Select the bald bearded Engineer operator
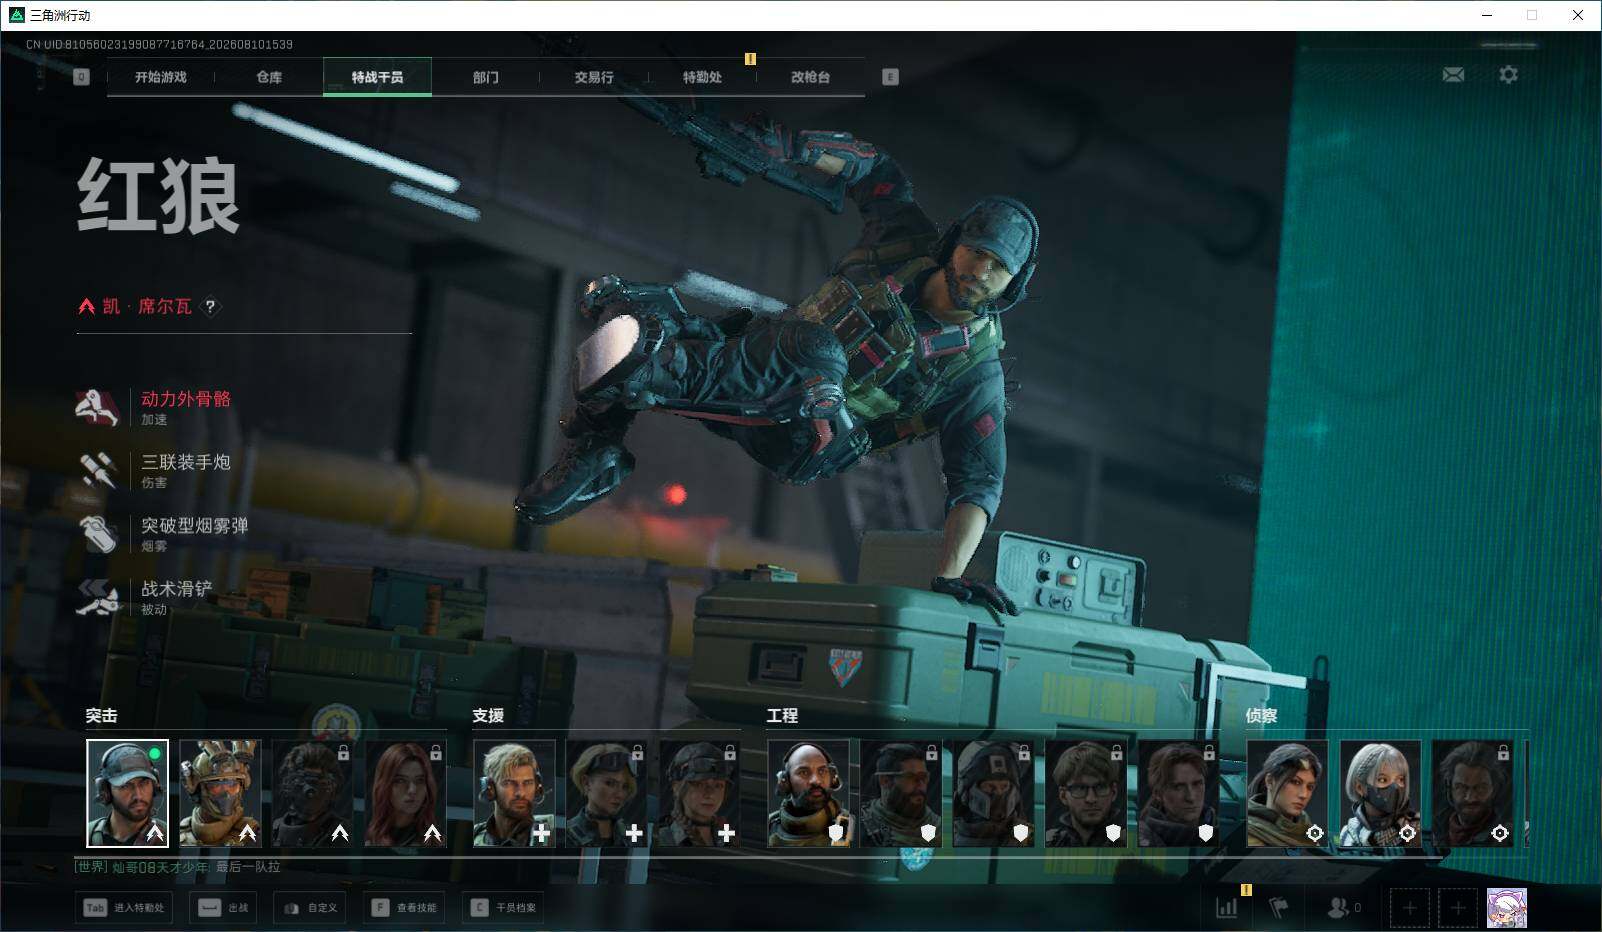Screen dimensions: 1602x932 [x=808, y=793]
